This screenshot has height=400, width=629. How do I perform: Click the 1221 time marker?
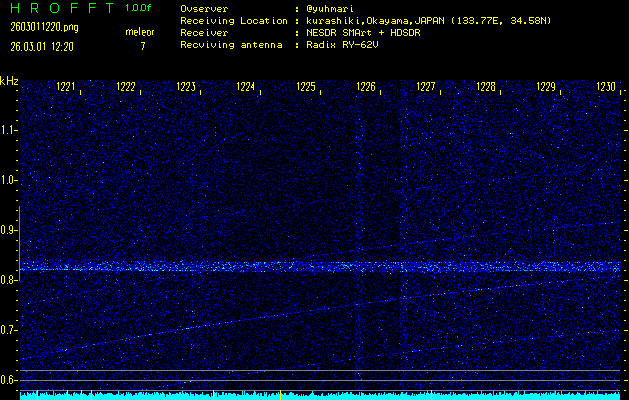66,87
